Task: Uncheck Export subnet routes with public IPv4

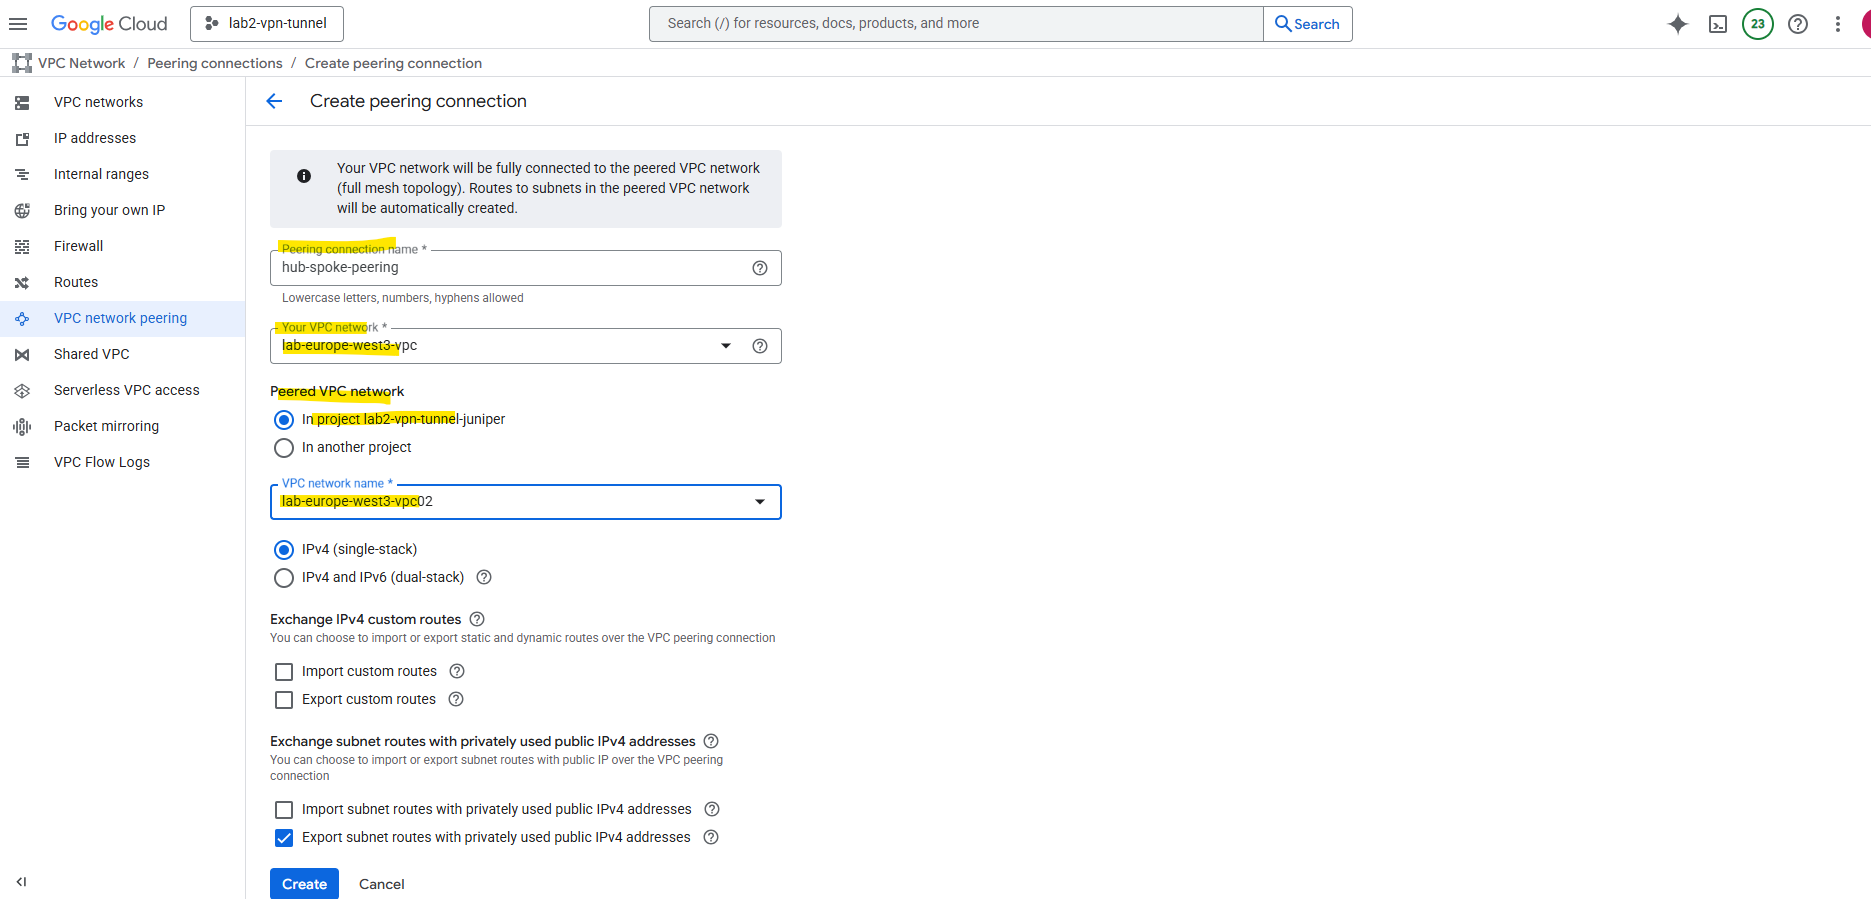Action: pyautogui.click(x=284, y=838)
